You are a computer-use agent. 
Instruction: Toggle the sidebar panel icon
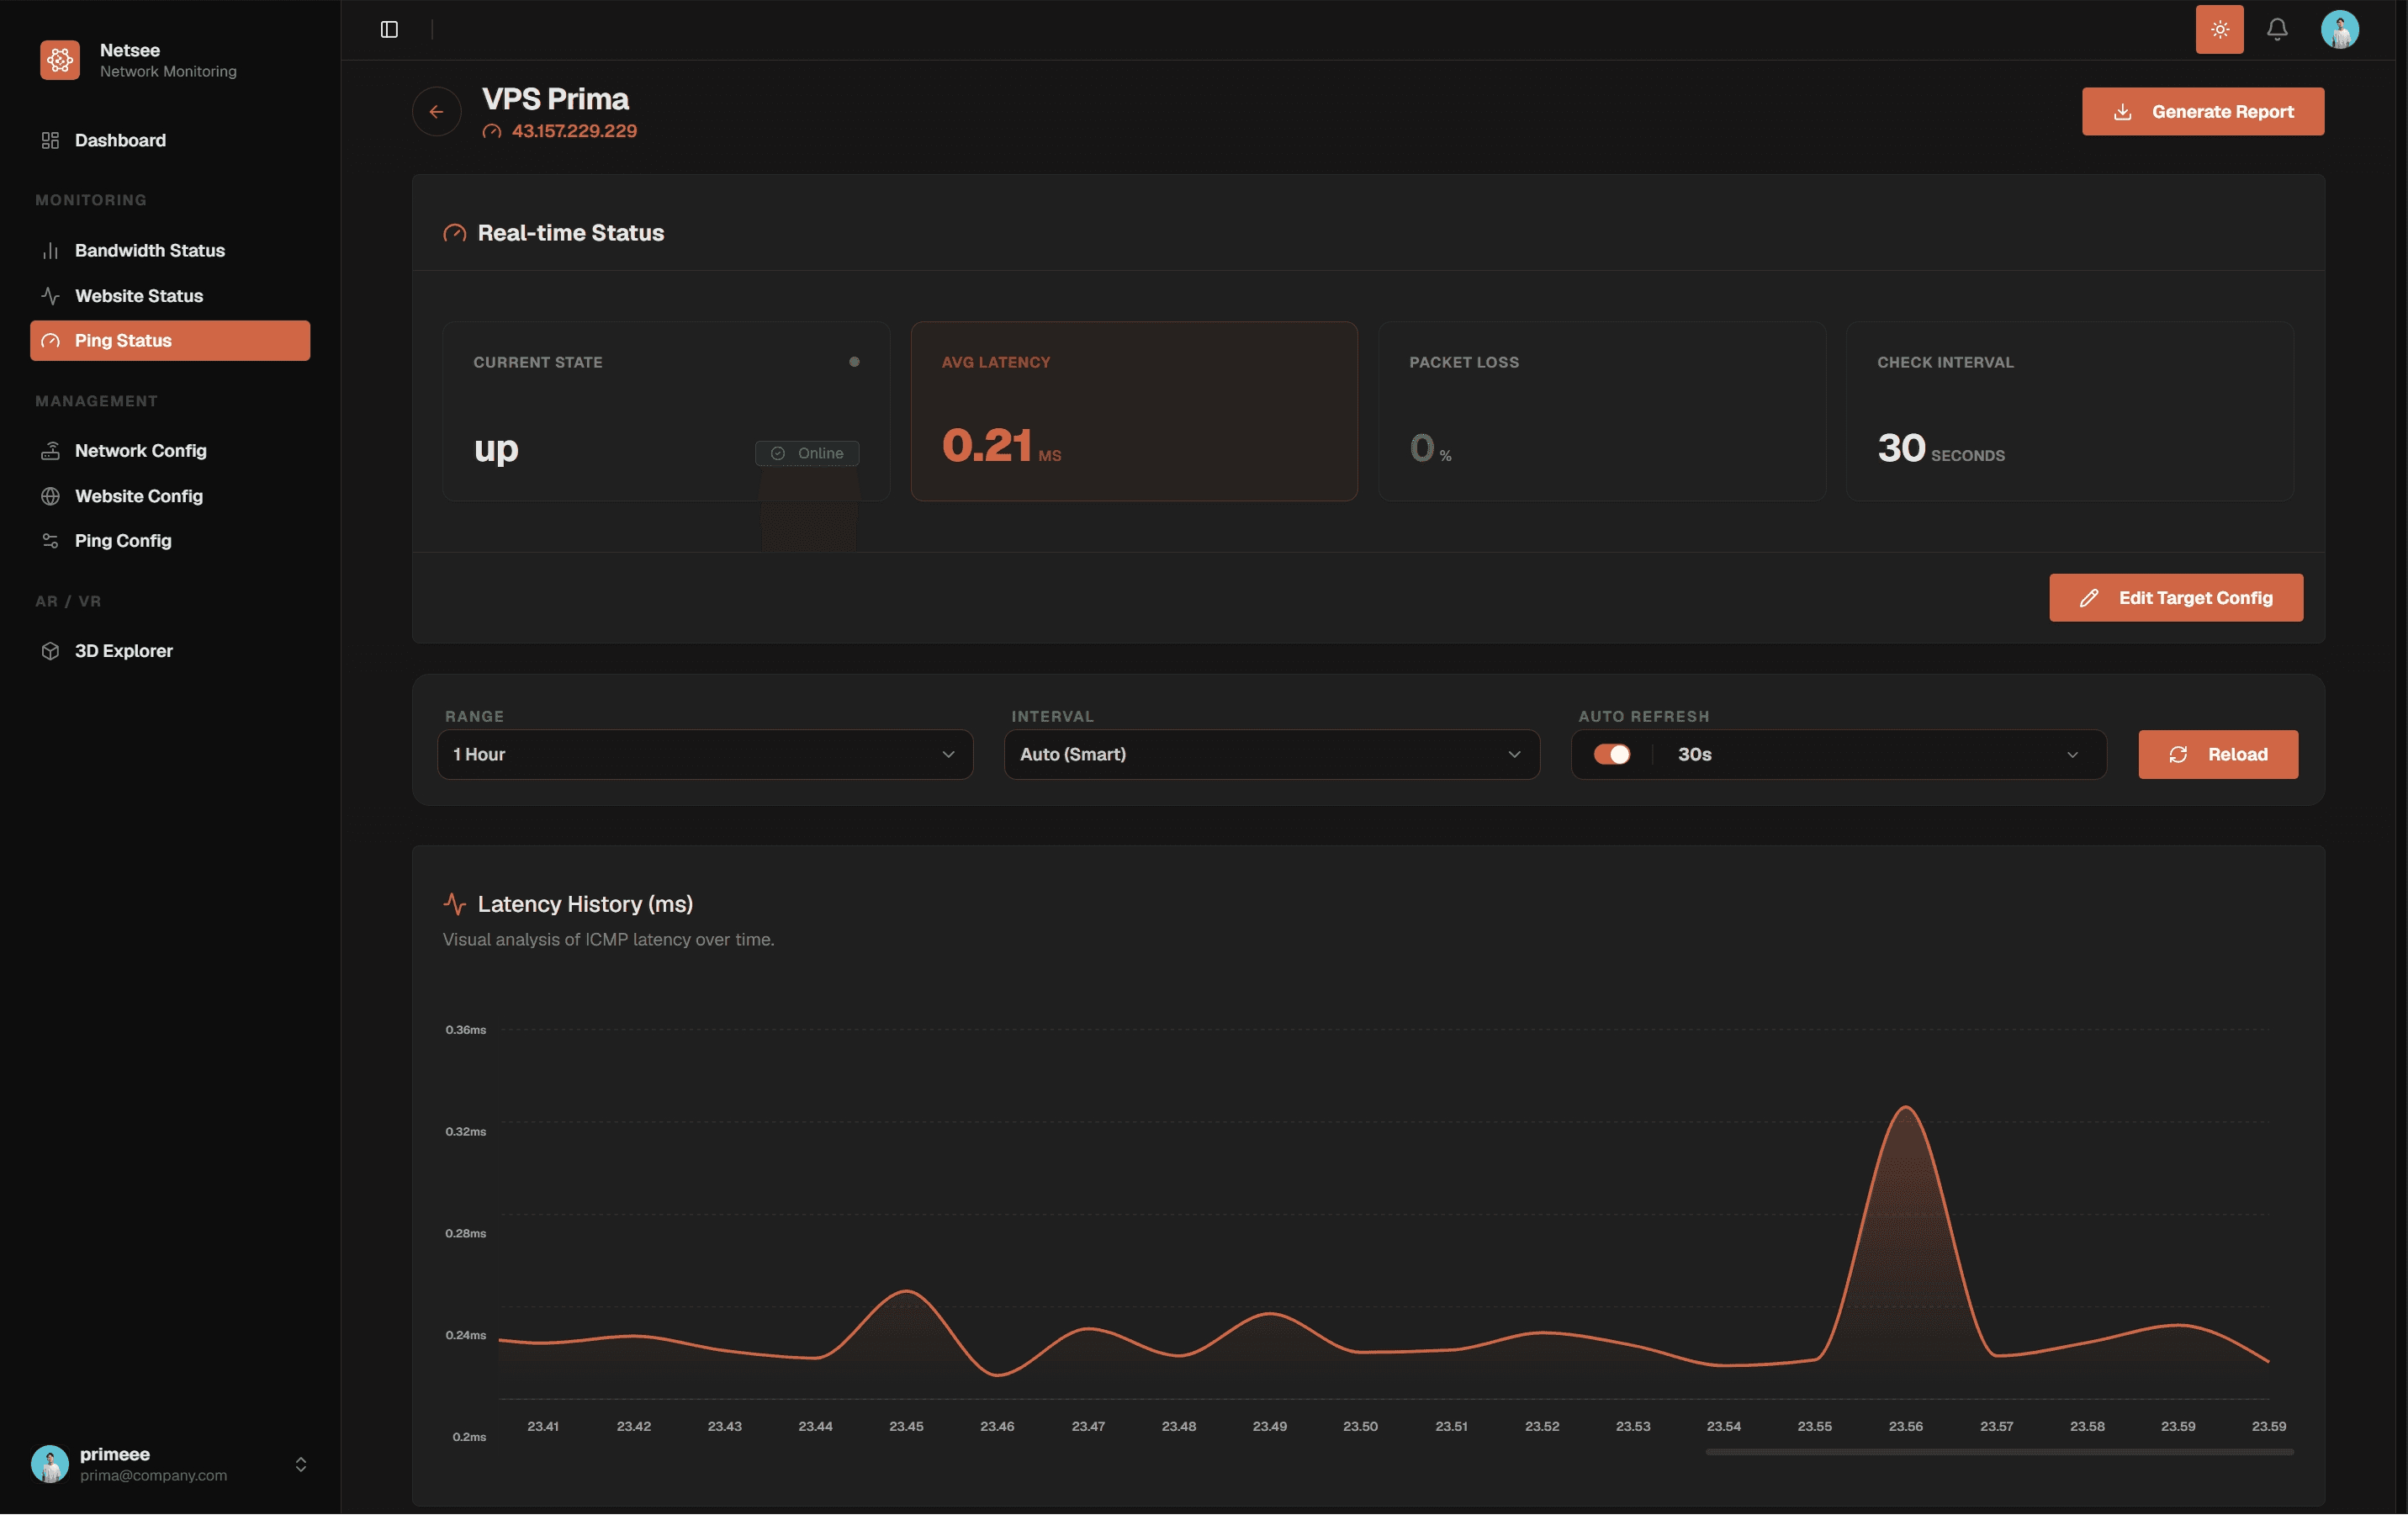[389, 30]
